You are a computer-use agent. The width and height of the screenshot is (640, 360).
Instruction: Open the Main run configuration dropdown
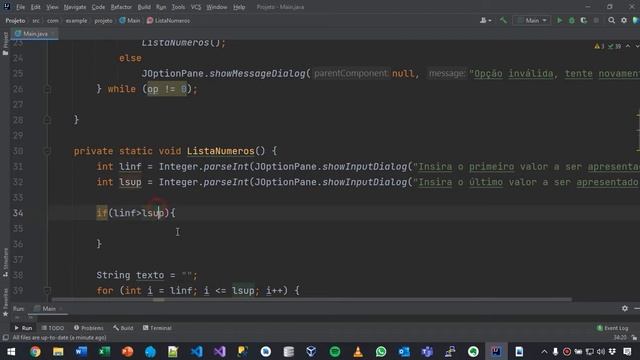[x=532, y=20]
